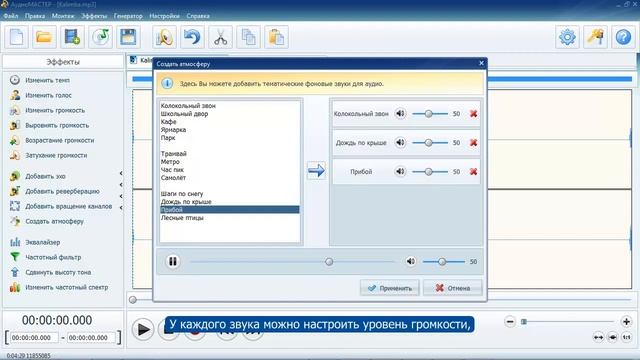Select Изменить голос effect

click(48, 95)
